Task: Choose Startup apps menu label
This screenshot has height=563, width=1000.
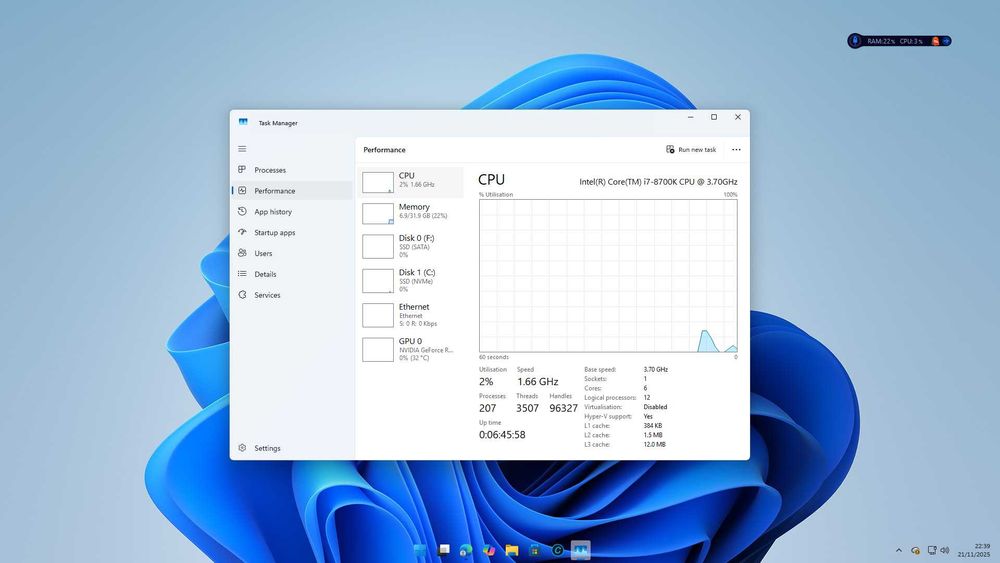Action: 275,233
